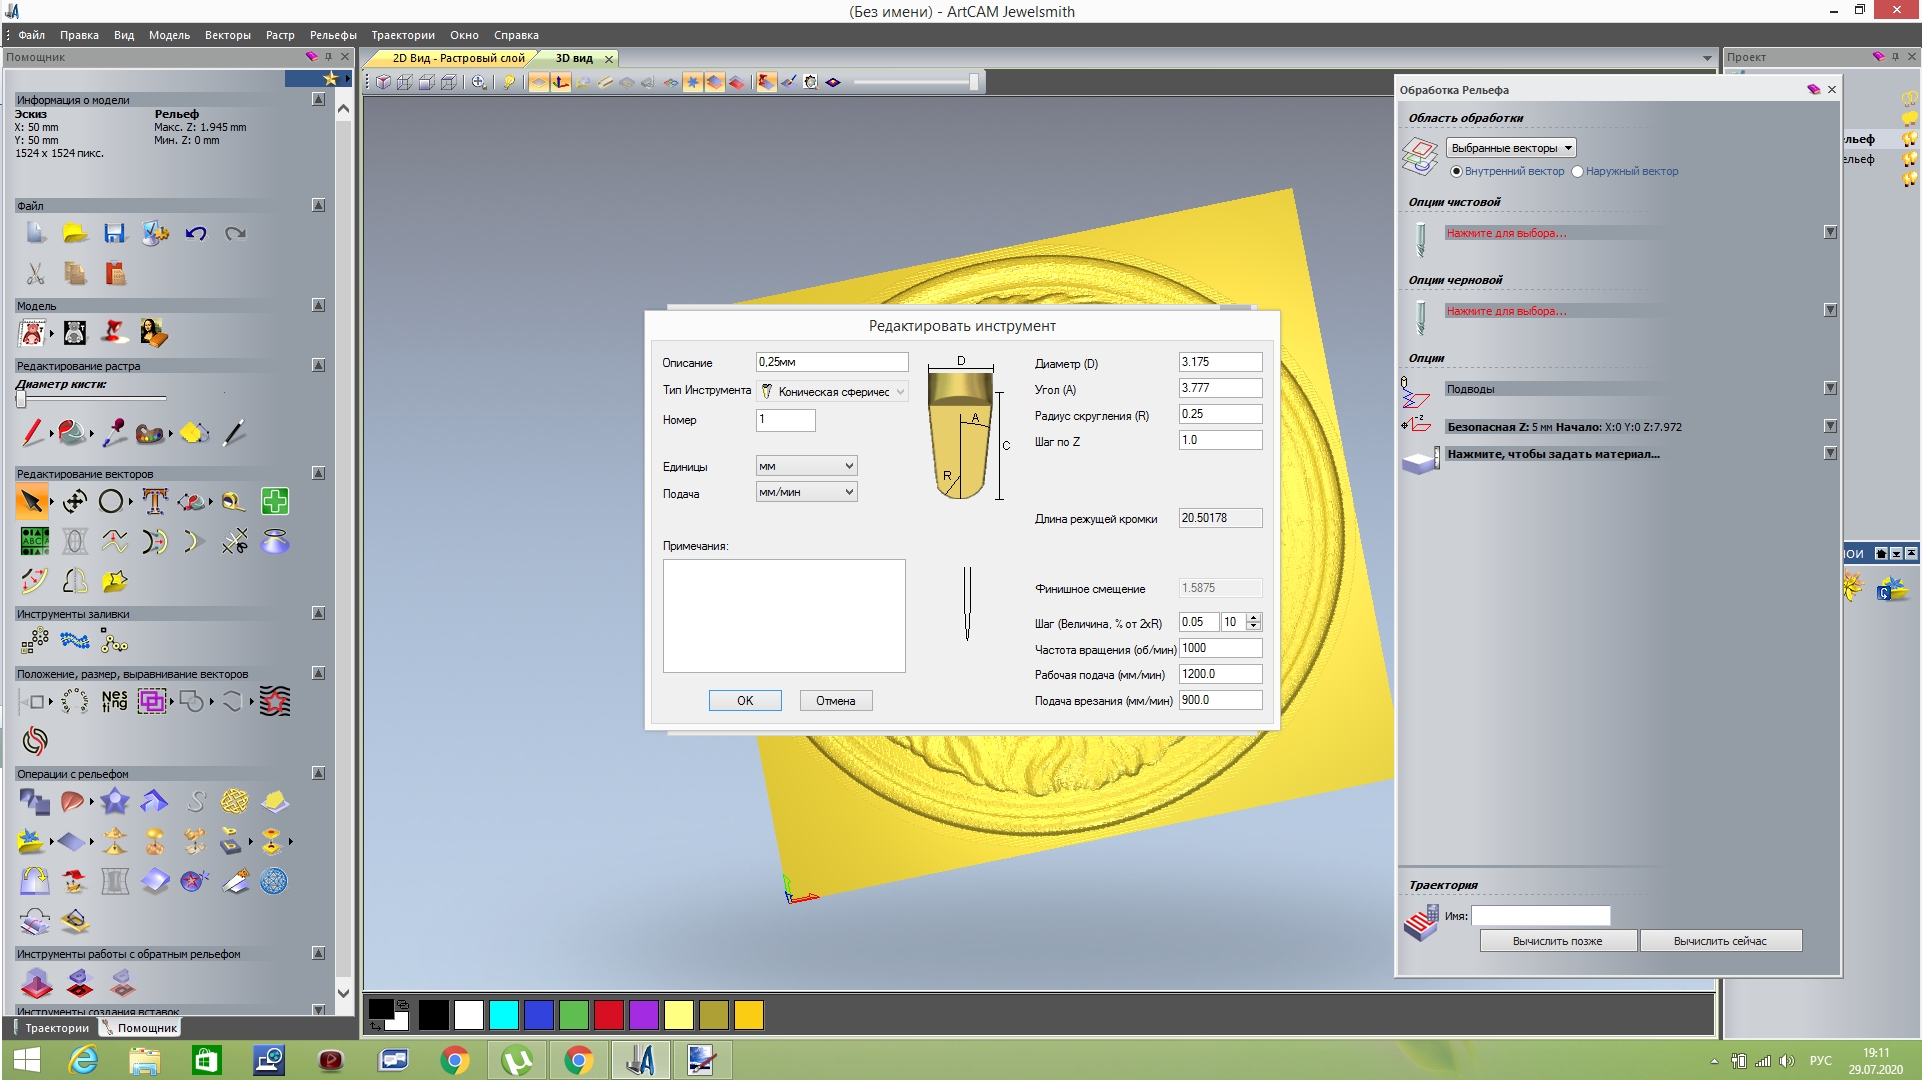Select the Outer vector radio button

[1577, 171]
